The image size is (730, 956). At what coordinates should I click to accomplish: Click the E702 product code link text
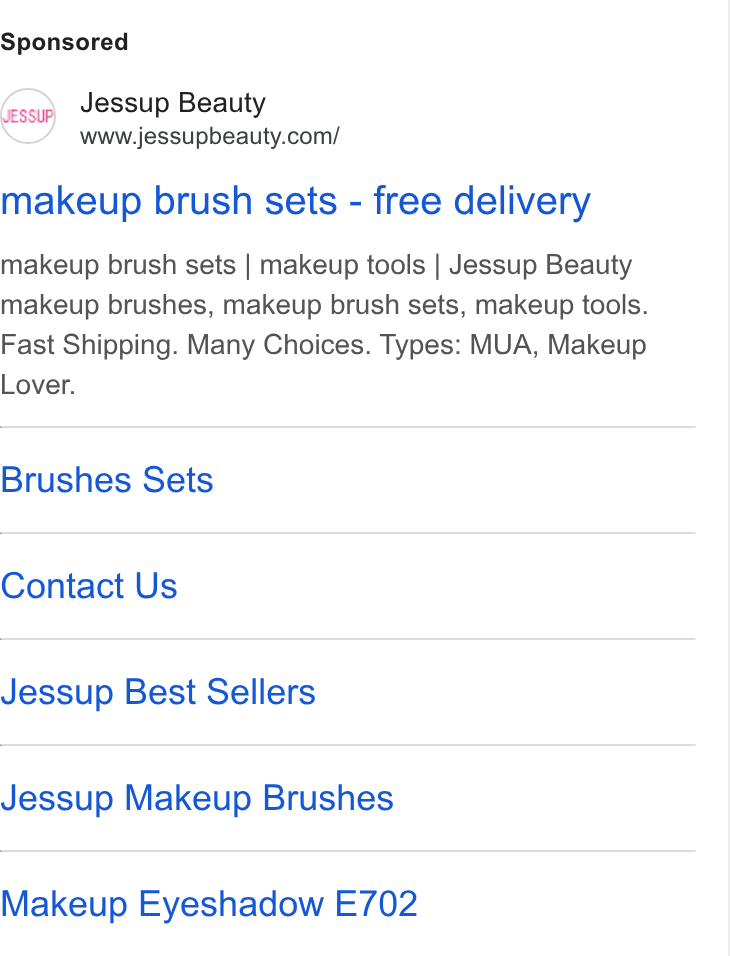pos(376,904)
